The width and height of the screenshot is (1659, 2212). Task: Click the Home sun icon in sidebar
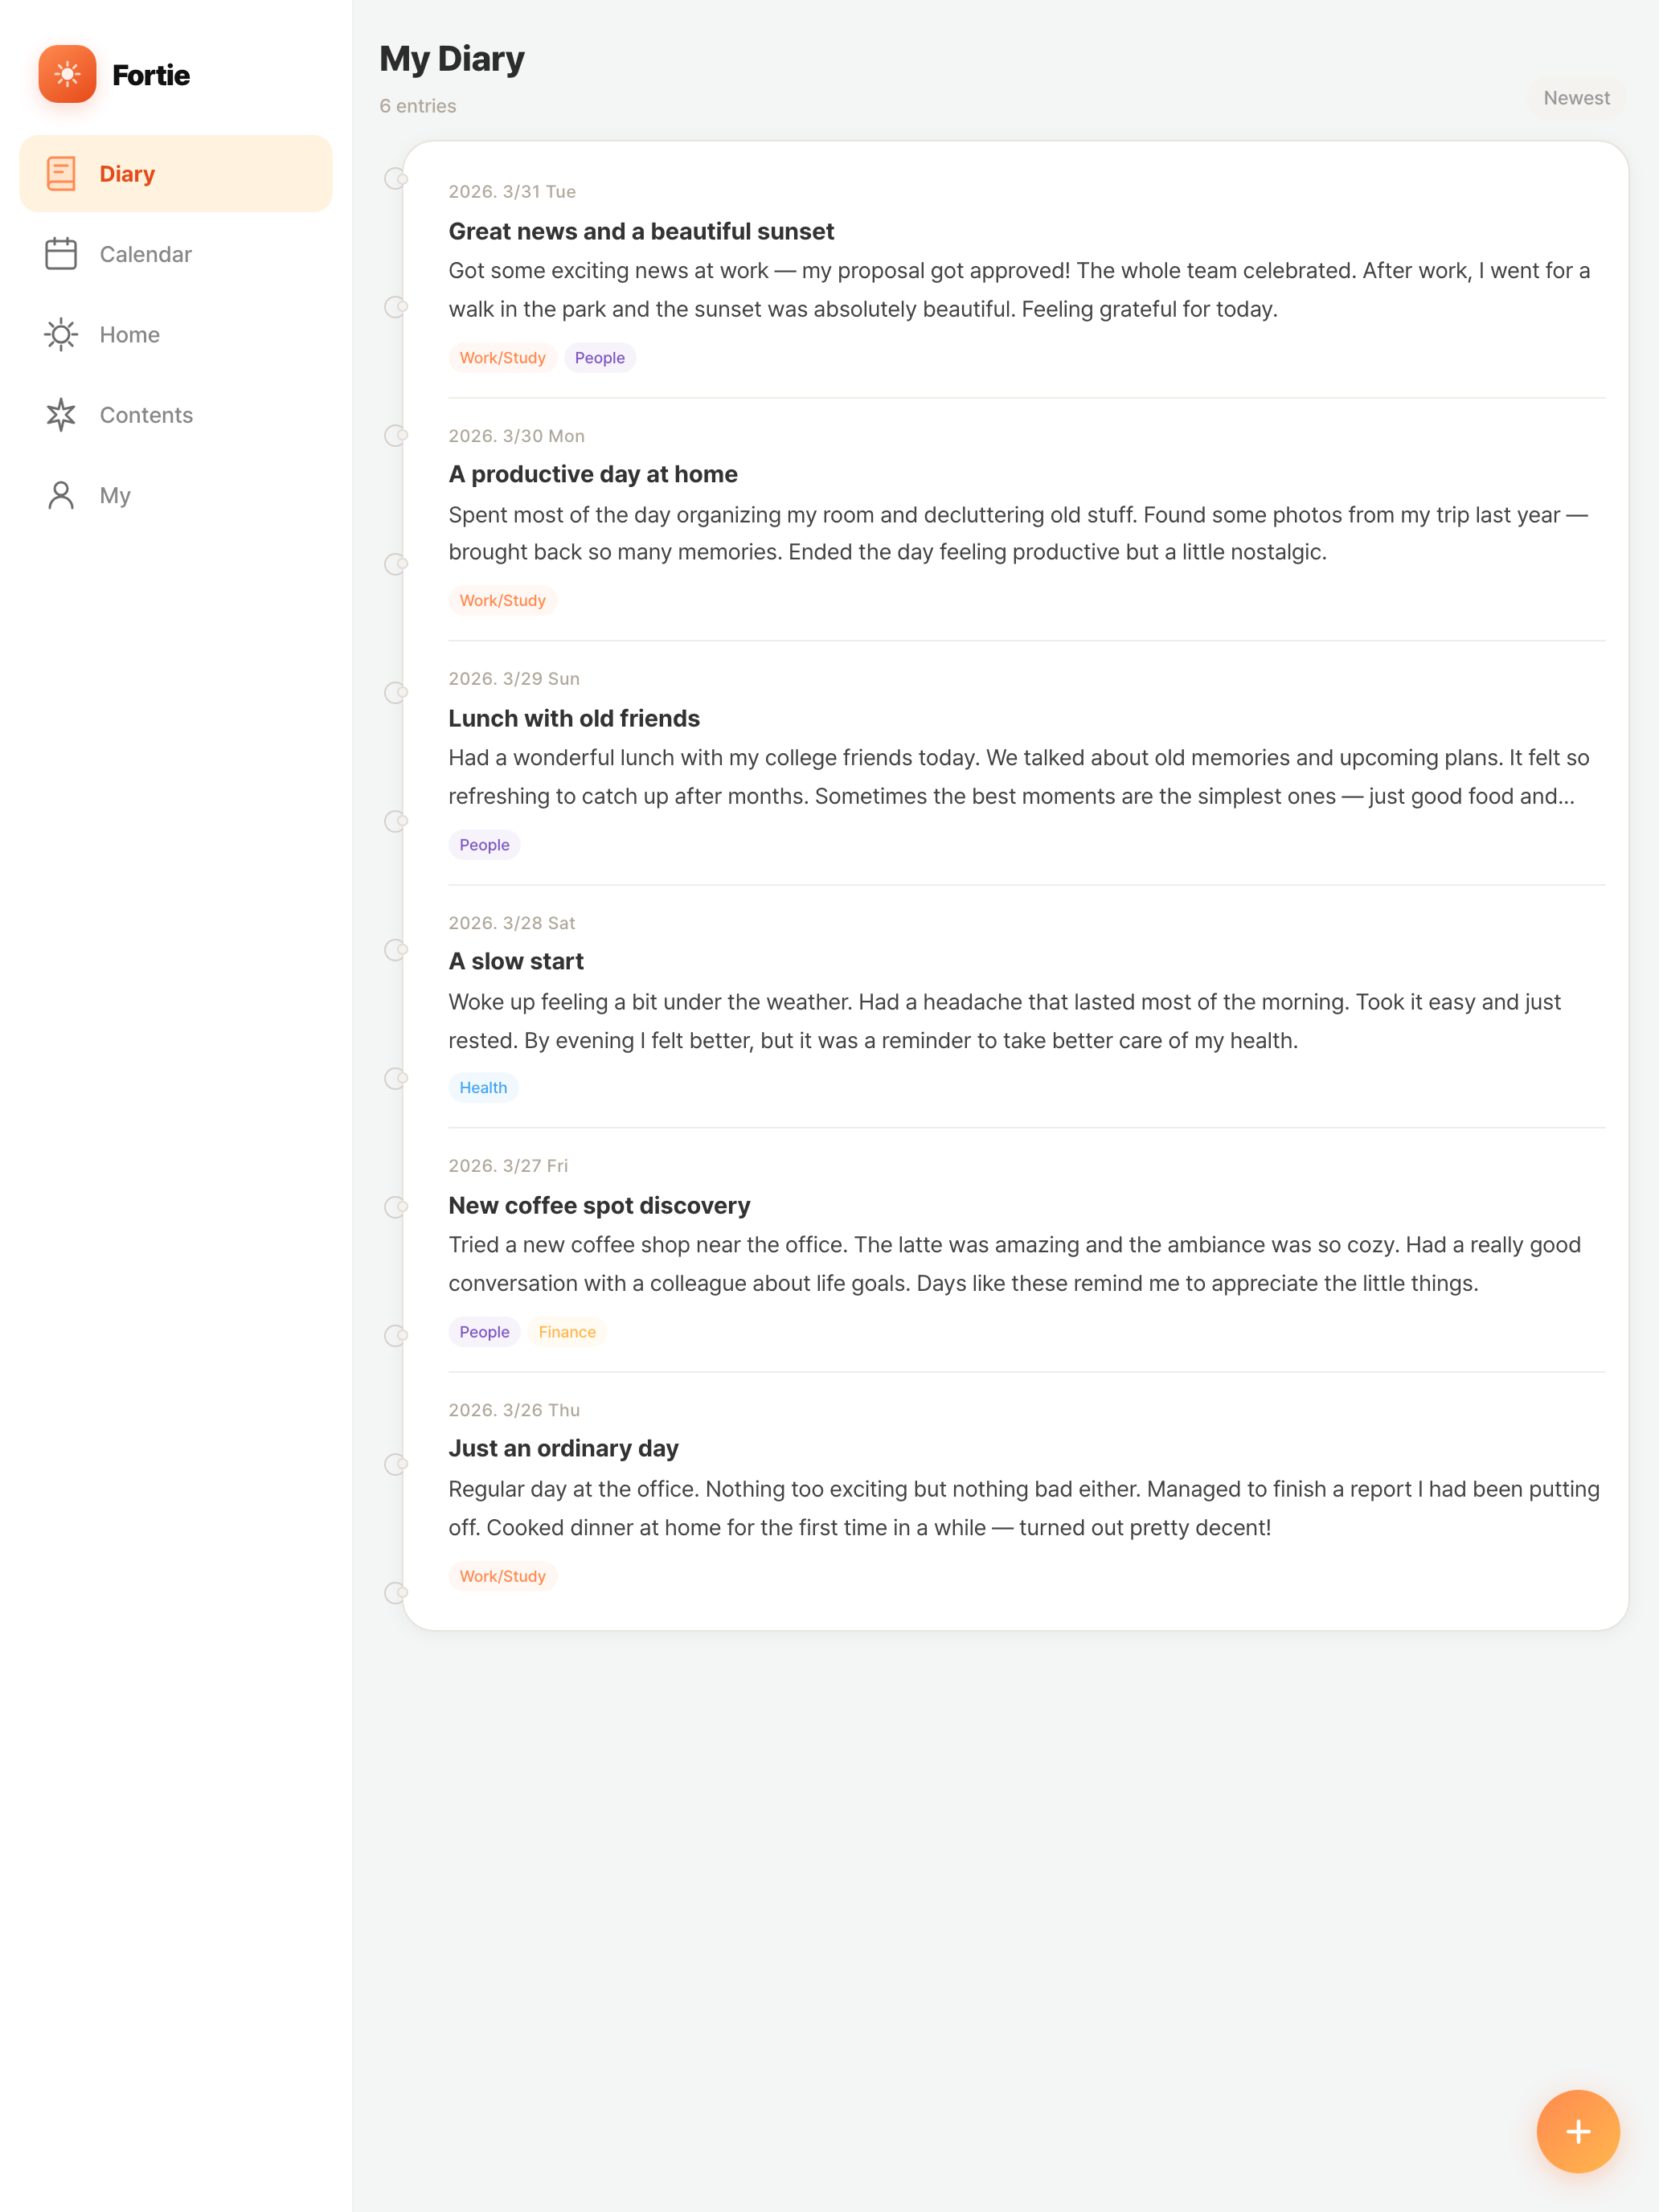(x=61, y=334)
